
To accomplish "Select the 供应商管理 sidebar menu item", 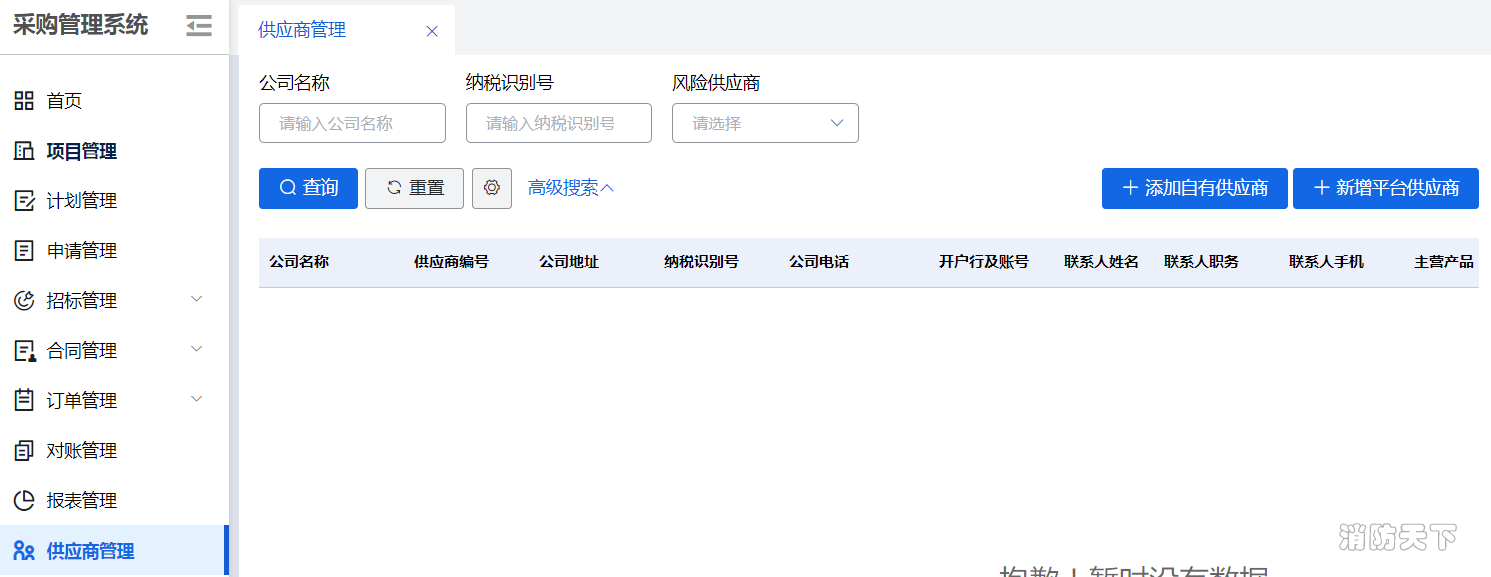I will coord(90,551).
